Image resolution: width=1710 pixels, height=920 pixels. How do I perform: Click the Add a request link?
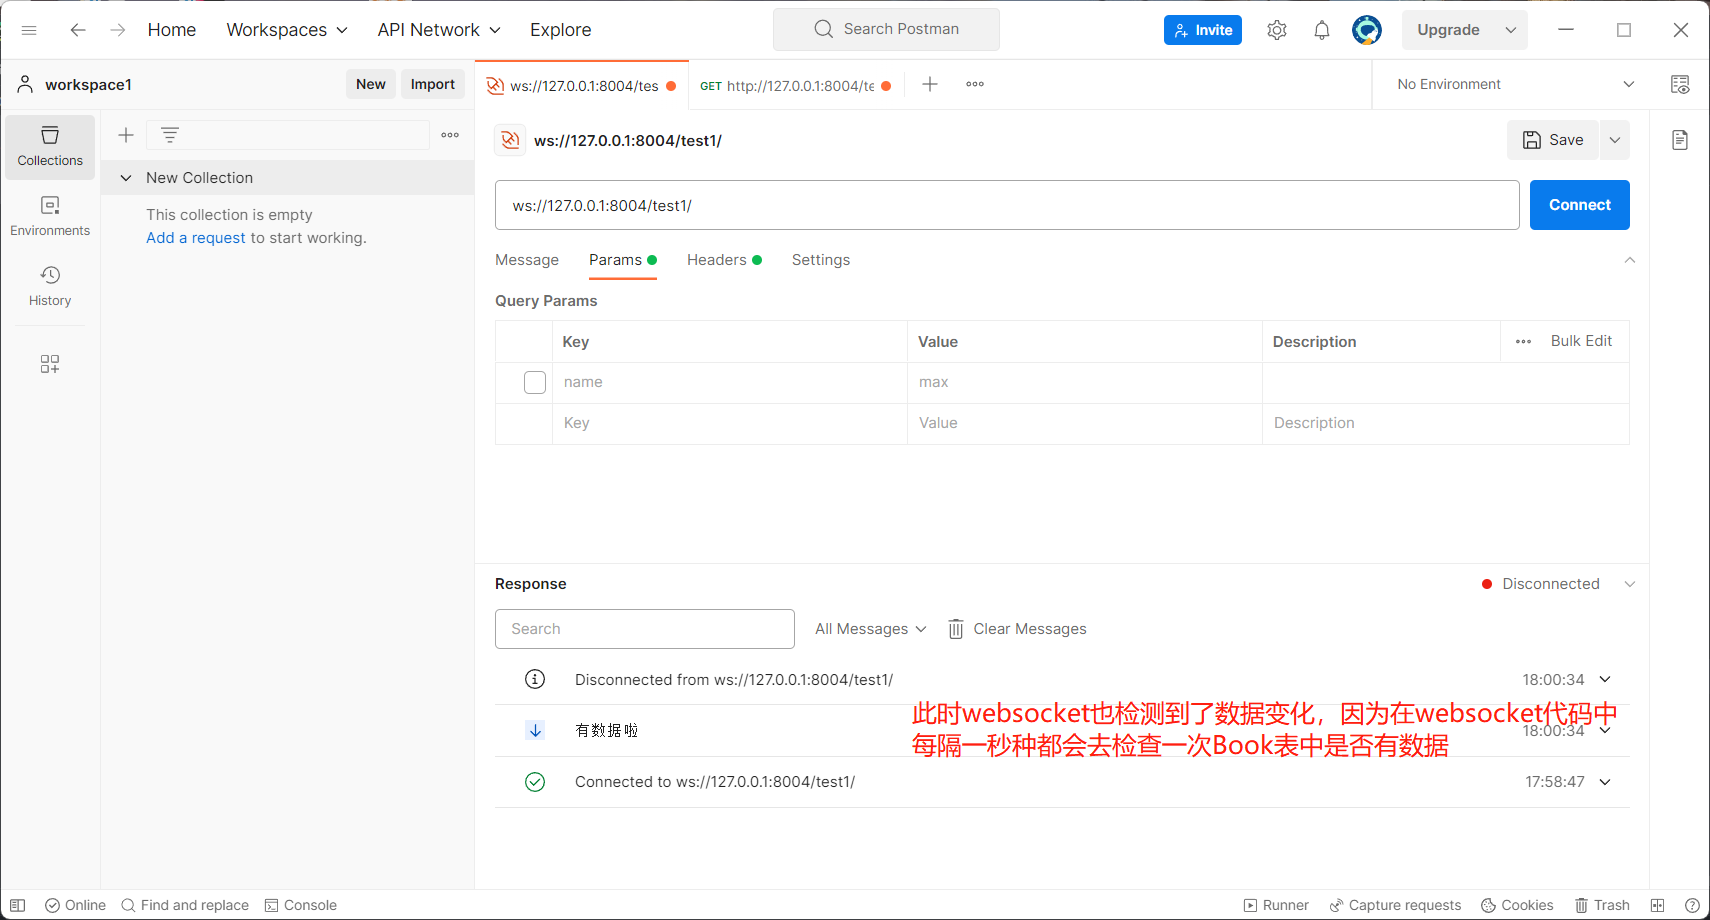click(196, 238)
